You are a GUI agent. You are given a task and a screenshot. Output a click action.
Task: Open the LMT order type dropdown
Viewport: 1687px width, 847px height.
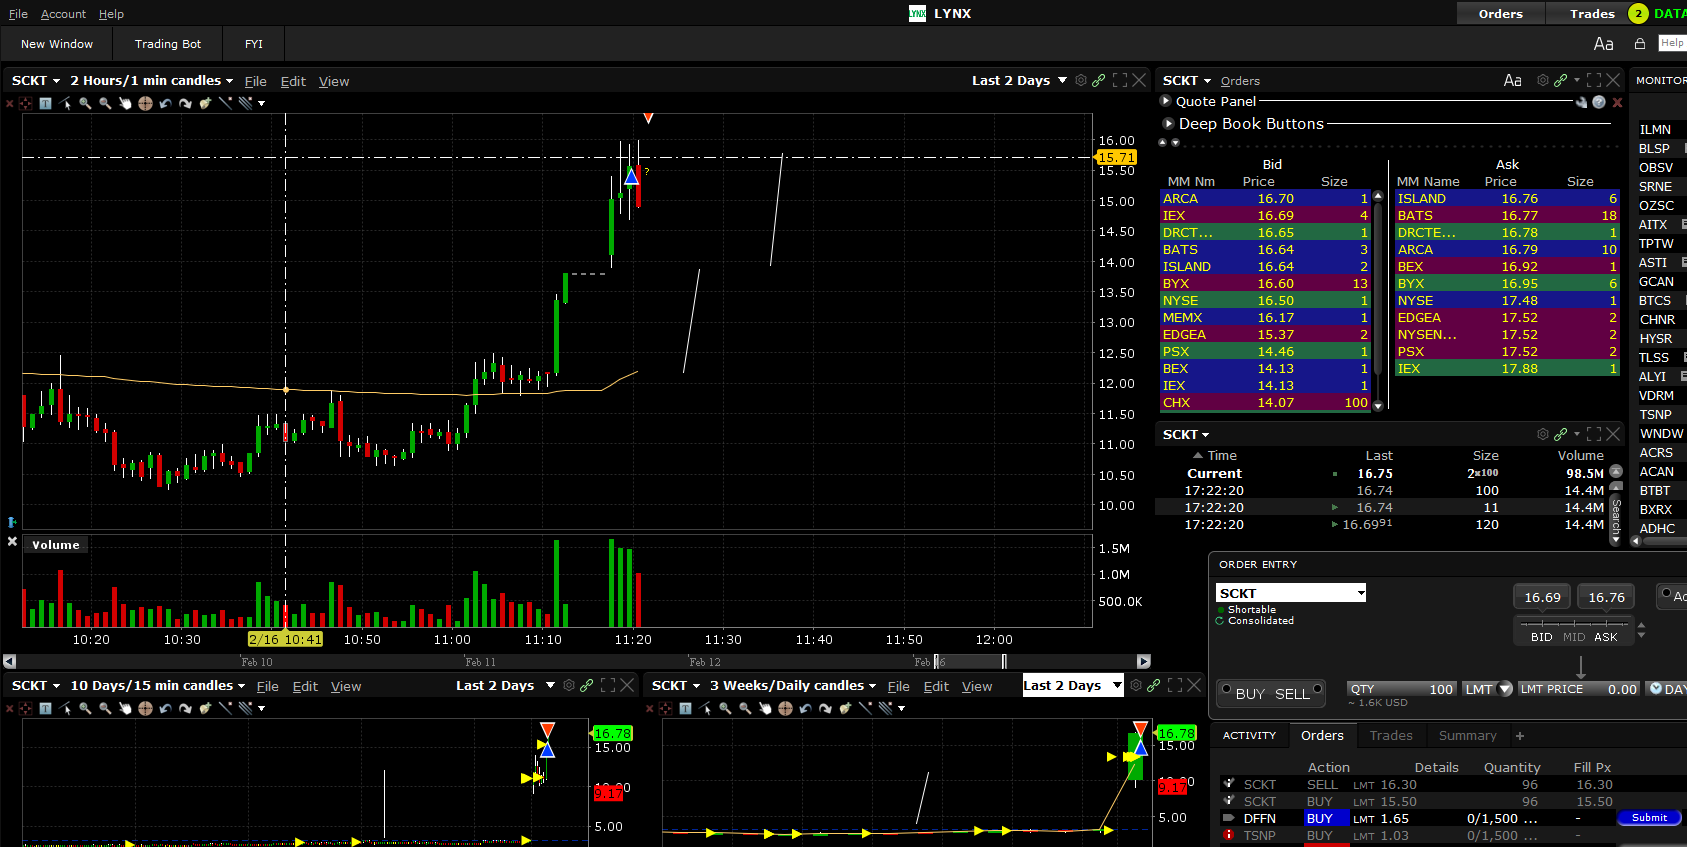1504,689
